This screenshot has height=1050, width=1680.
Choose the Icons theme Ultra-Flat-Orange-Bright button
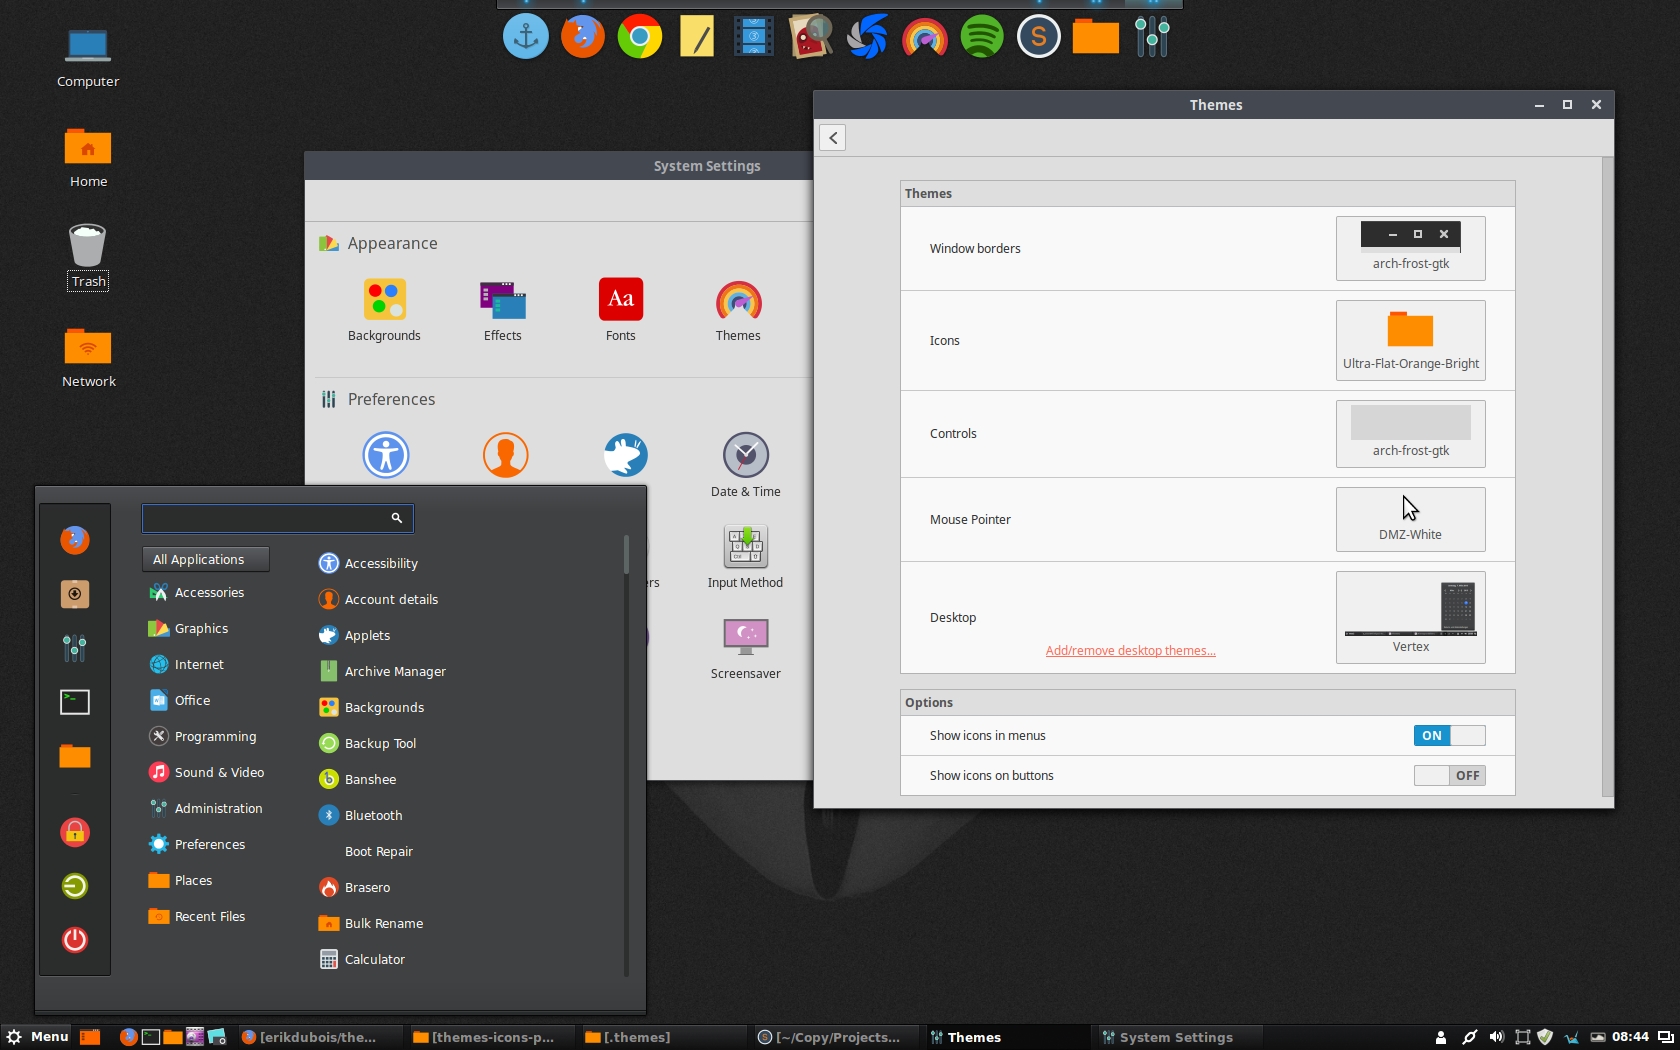coord(1410,340)
